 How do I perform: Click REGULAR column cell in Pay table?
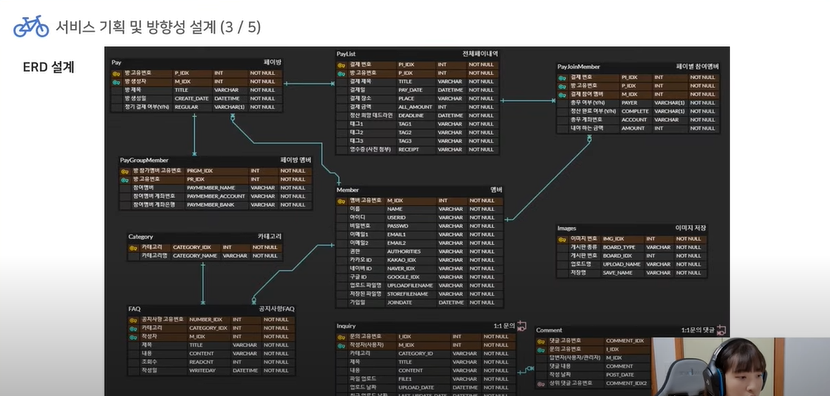click(192, 107)
